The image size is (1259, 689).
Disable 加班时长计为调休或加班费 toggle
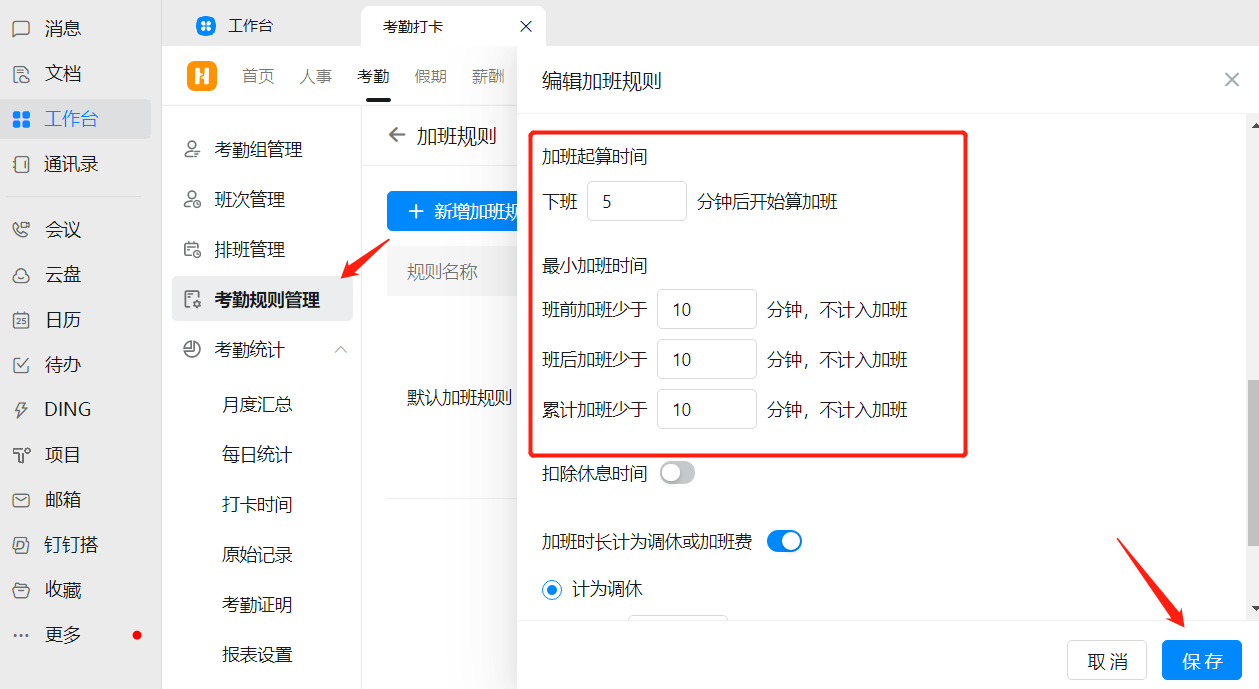click(x=784, y=540)
